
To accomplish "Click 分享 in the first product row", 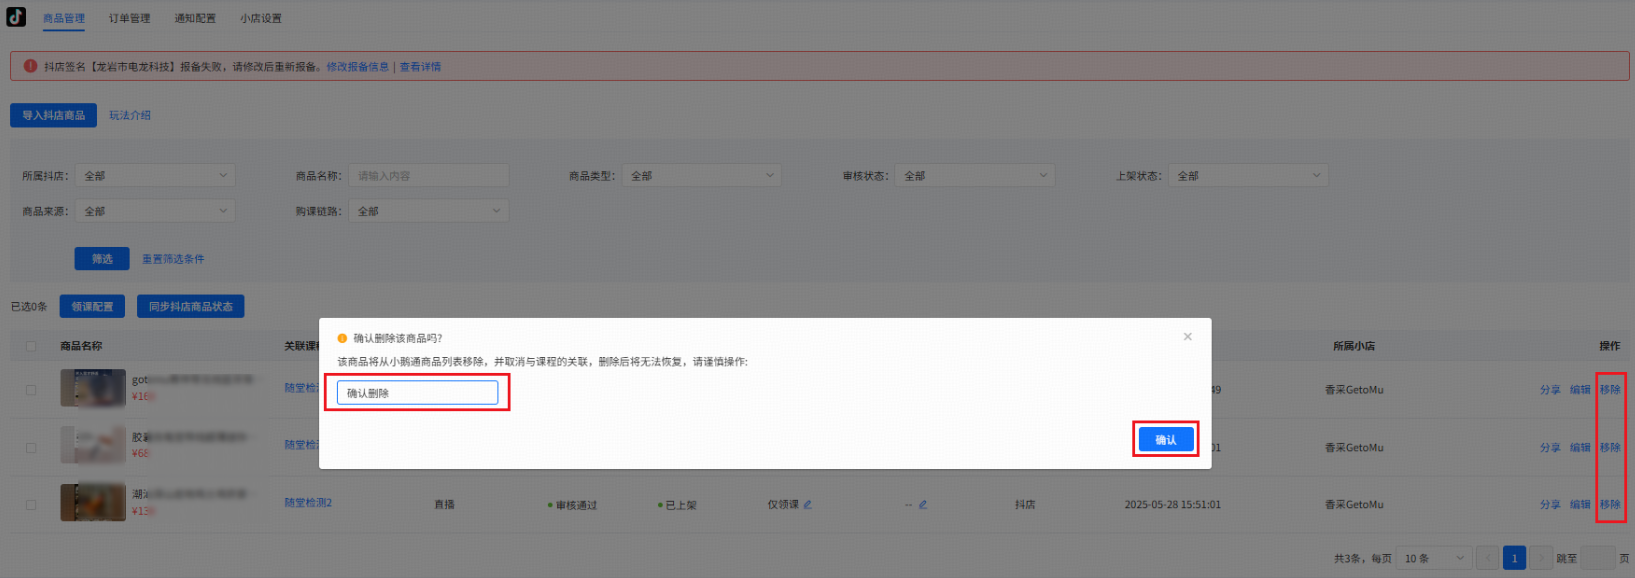I will click(x=1550, y=390).
